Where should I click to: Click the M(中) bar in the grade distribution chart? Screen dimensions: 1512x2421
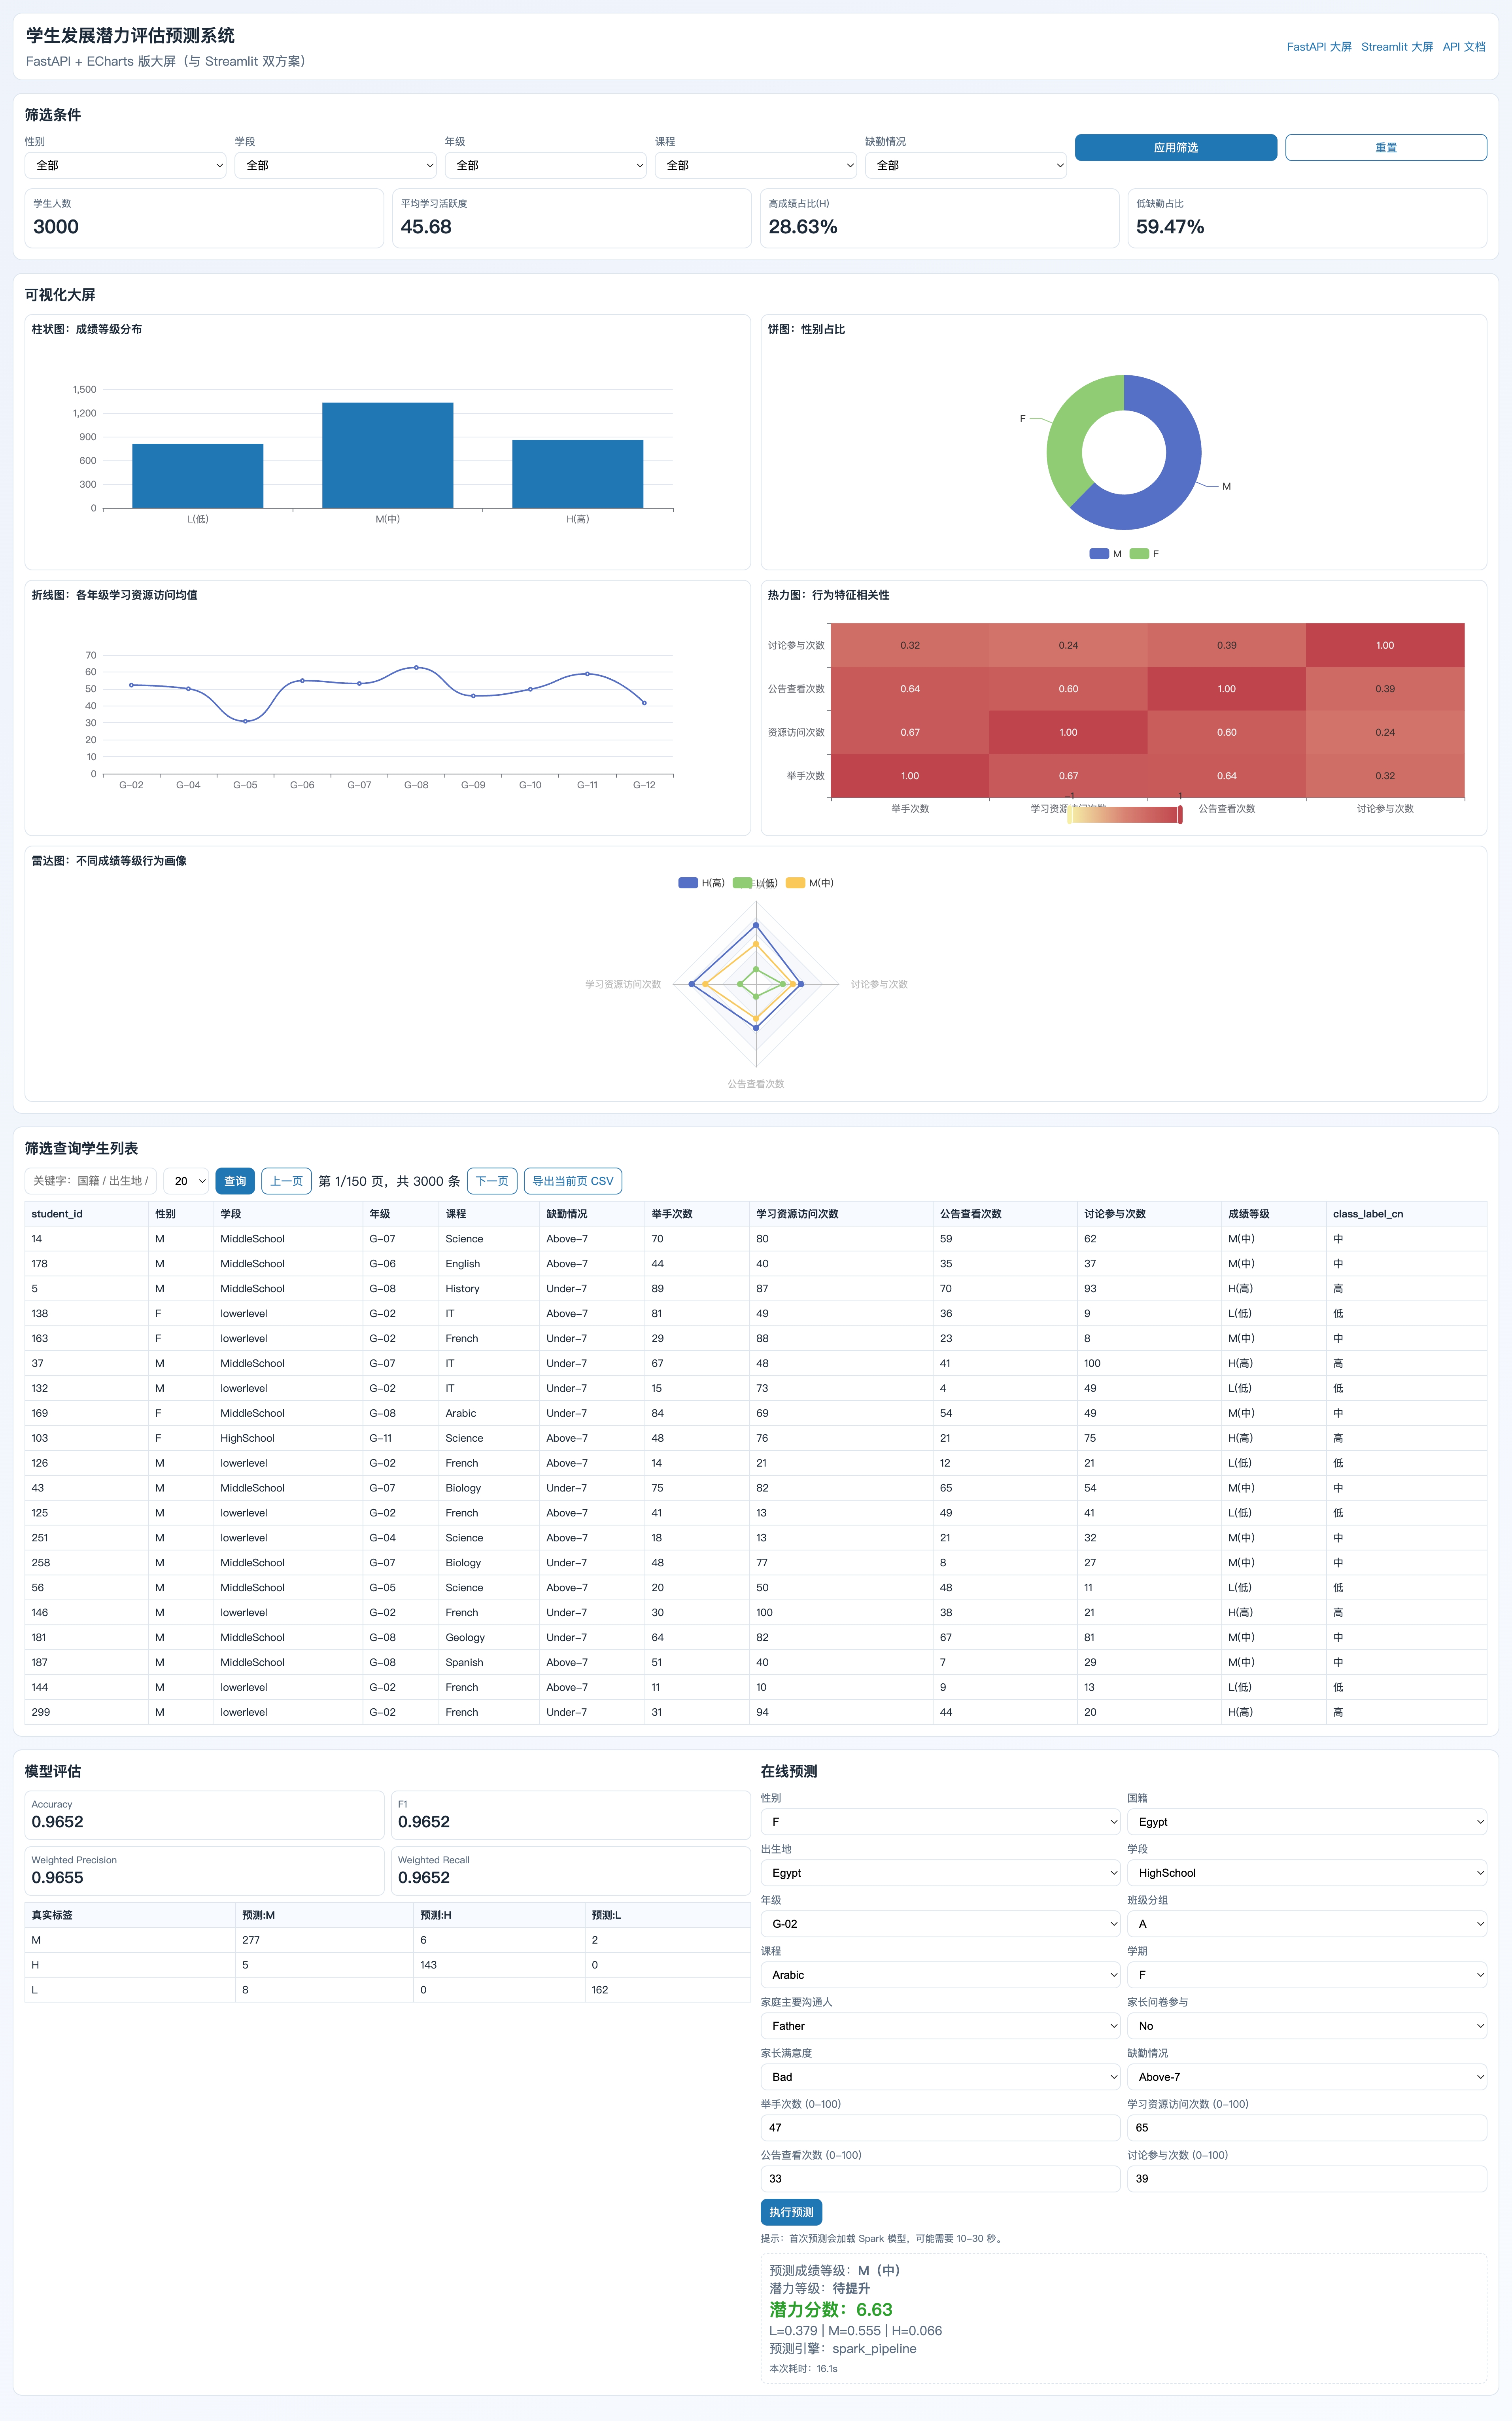click(x=388, y=455)
